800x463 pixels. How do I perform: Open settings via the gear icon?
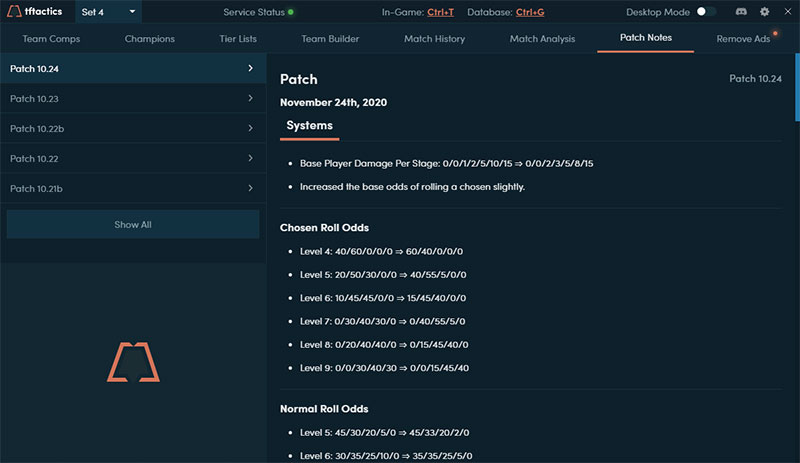[764, 12]
